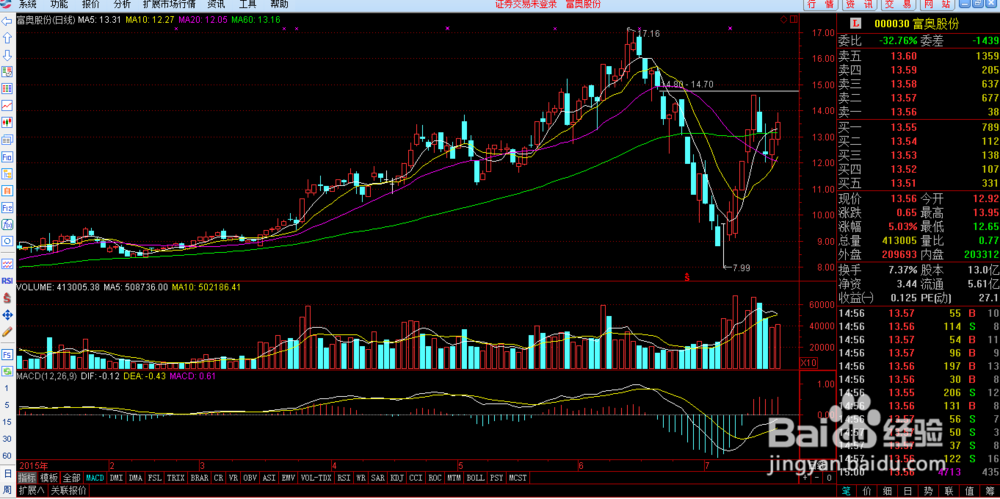This screenshot has width=1000, height=499.
Task: Open the 系统 menu
Action: [27, 4]
